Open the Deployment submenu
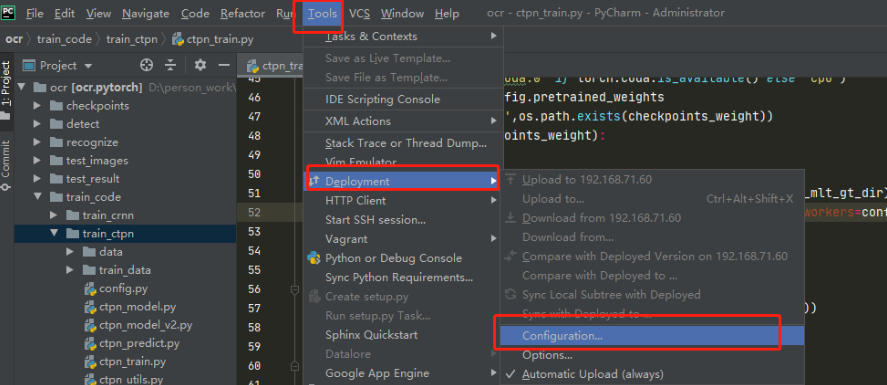 click(x=403, y=181)
